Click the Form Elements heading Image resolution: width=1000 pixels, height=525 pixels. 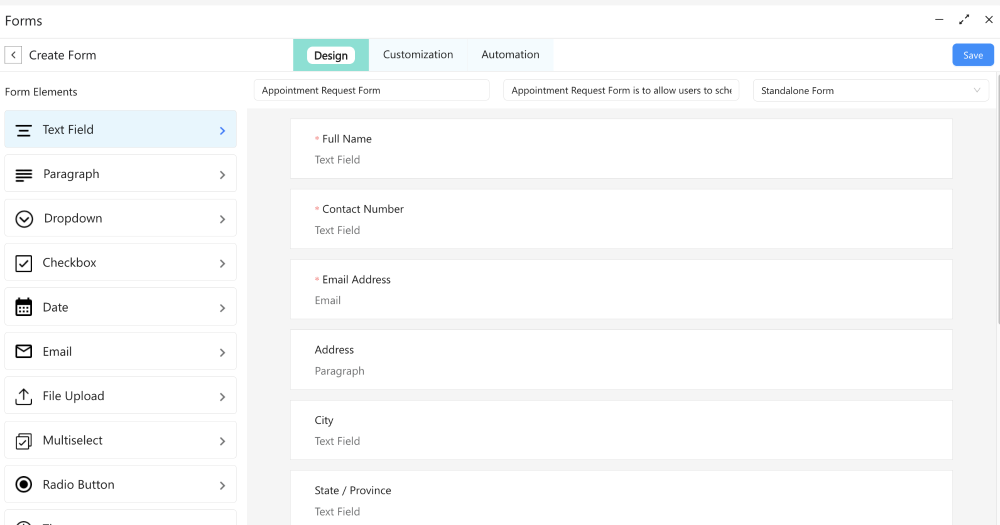pos(41,92)
